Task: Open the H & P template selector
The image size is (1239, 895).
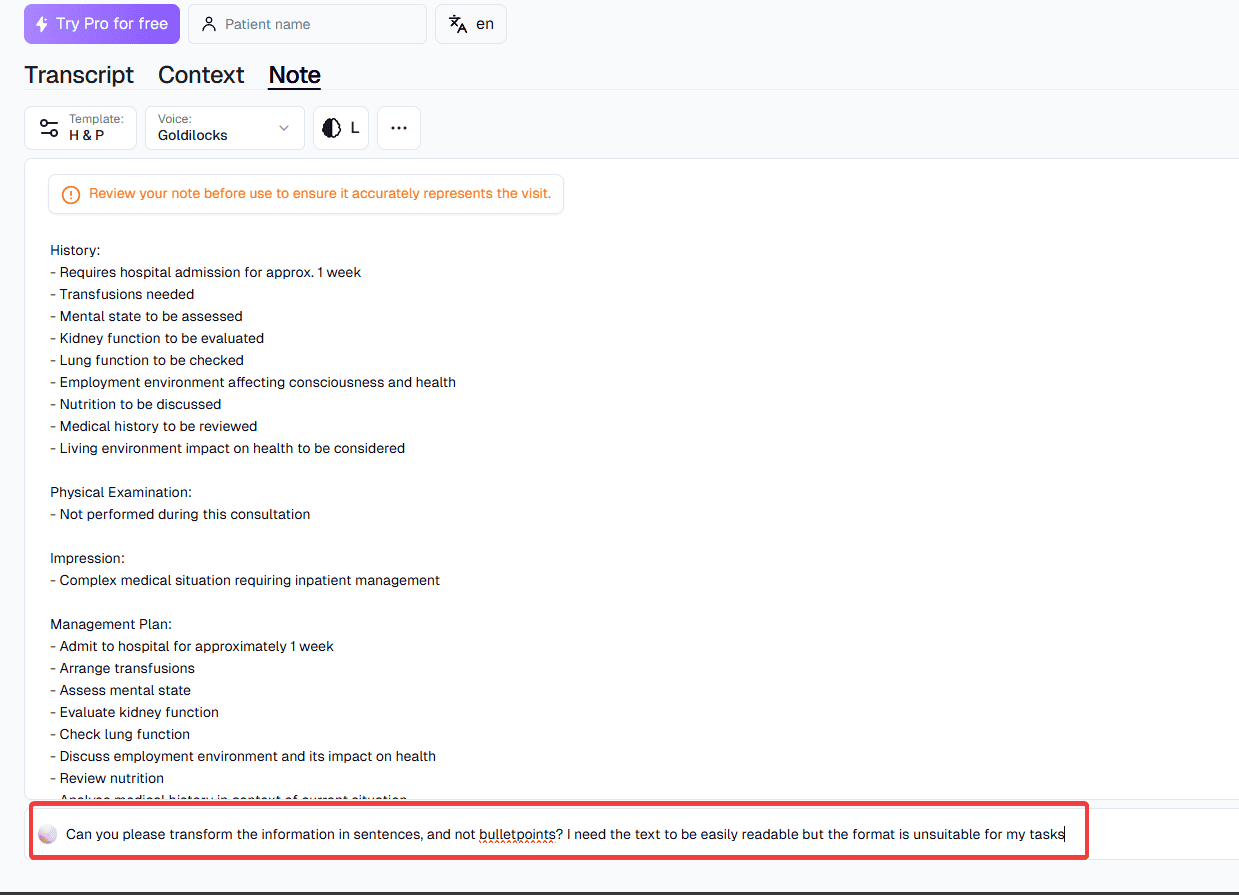Action: pos(81,128)
